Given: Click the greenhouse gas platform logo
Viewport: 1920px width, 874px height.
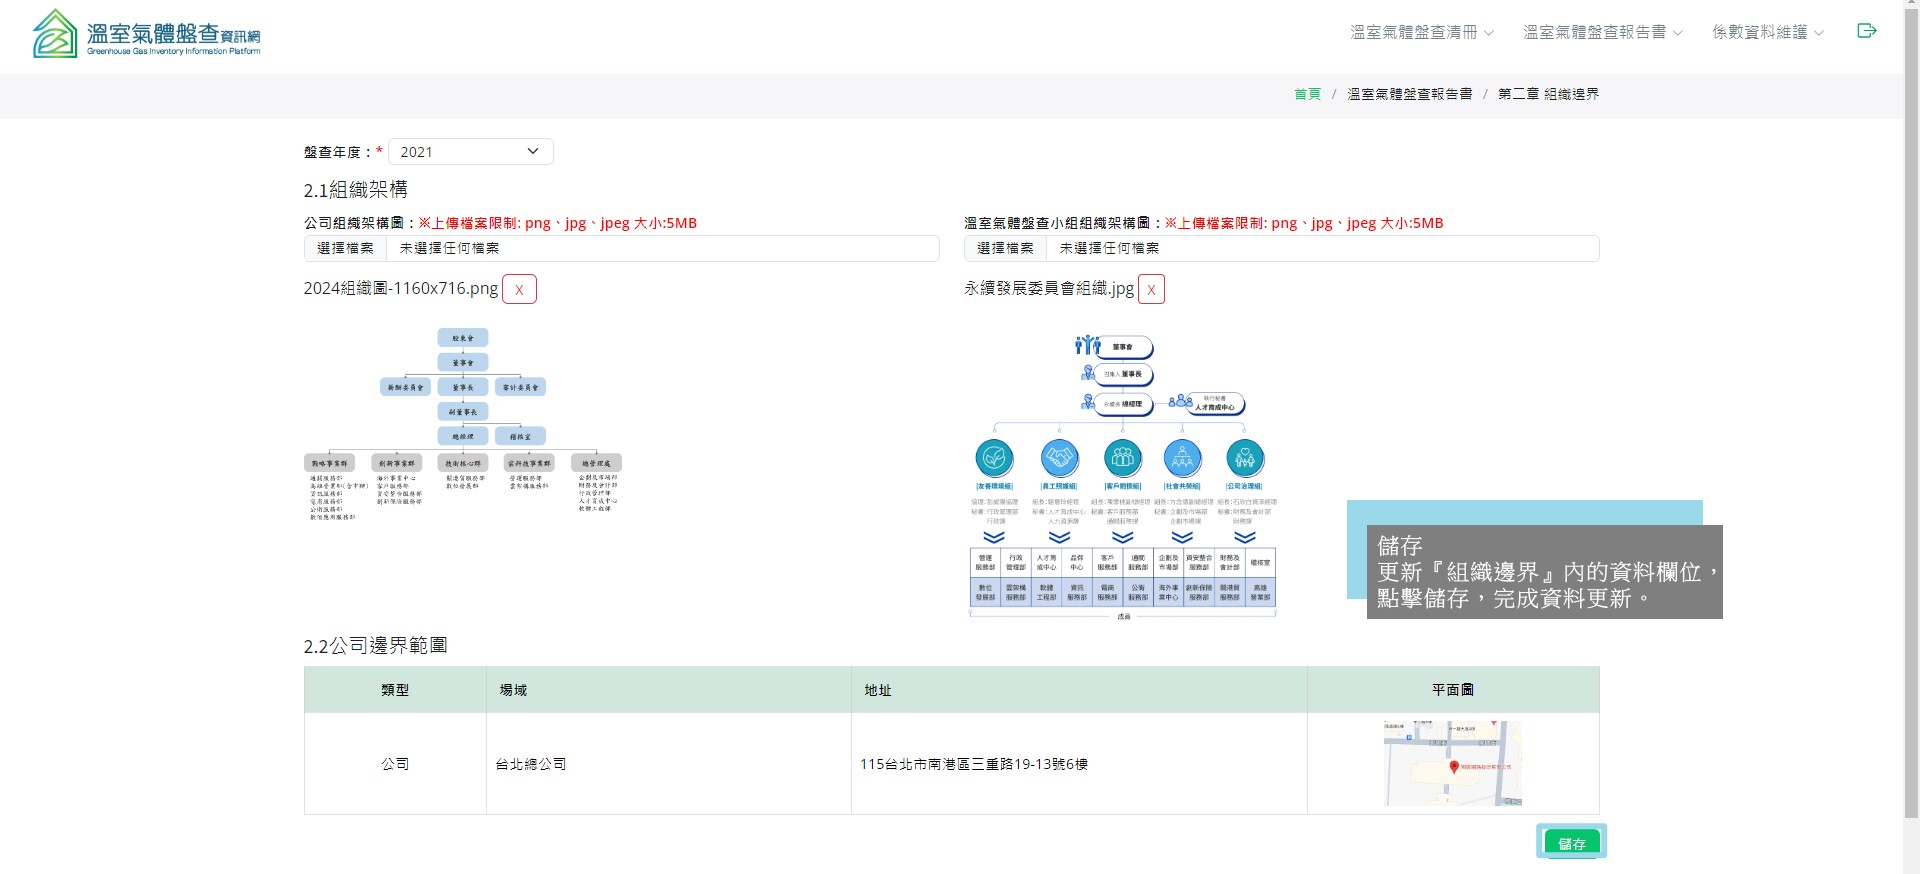Looking at the screenshot, I should (146, 34).
